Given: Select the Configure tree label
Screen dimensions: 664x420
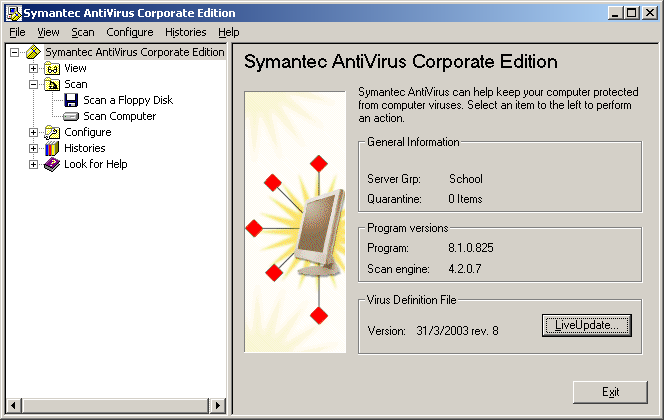Looking at the screenshot, I should coord(88,133).
